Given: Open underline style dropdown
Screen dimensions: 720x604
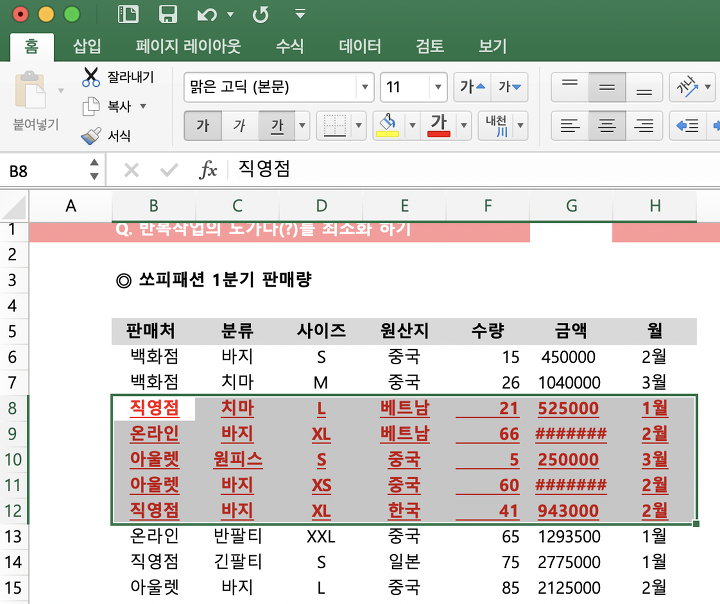Looking at the screenshot, I should click(x=302, y=125).
